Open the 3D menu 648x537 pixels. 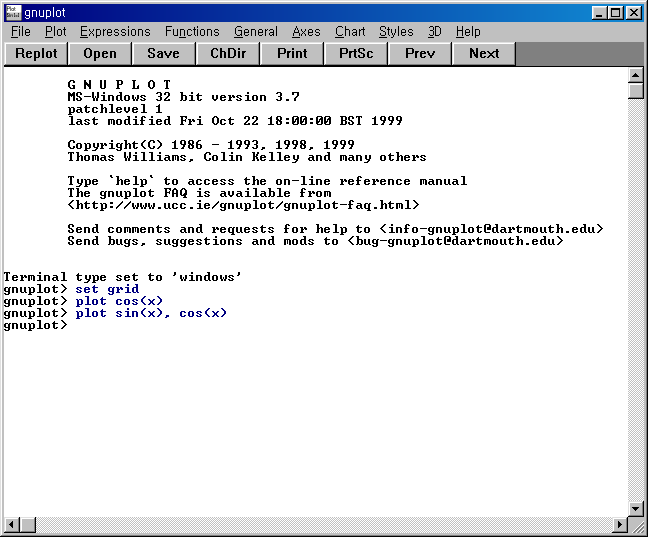(434, 32)
